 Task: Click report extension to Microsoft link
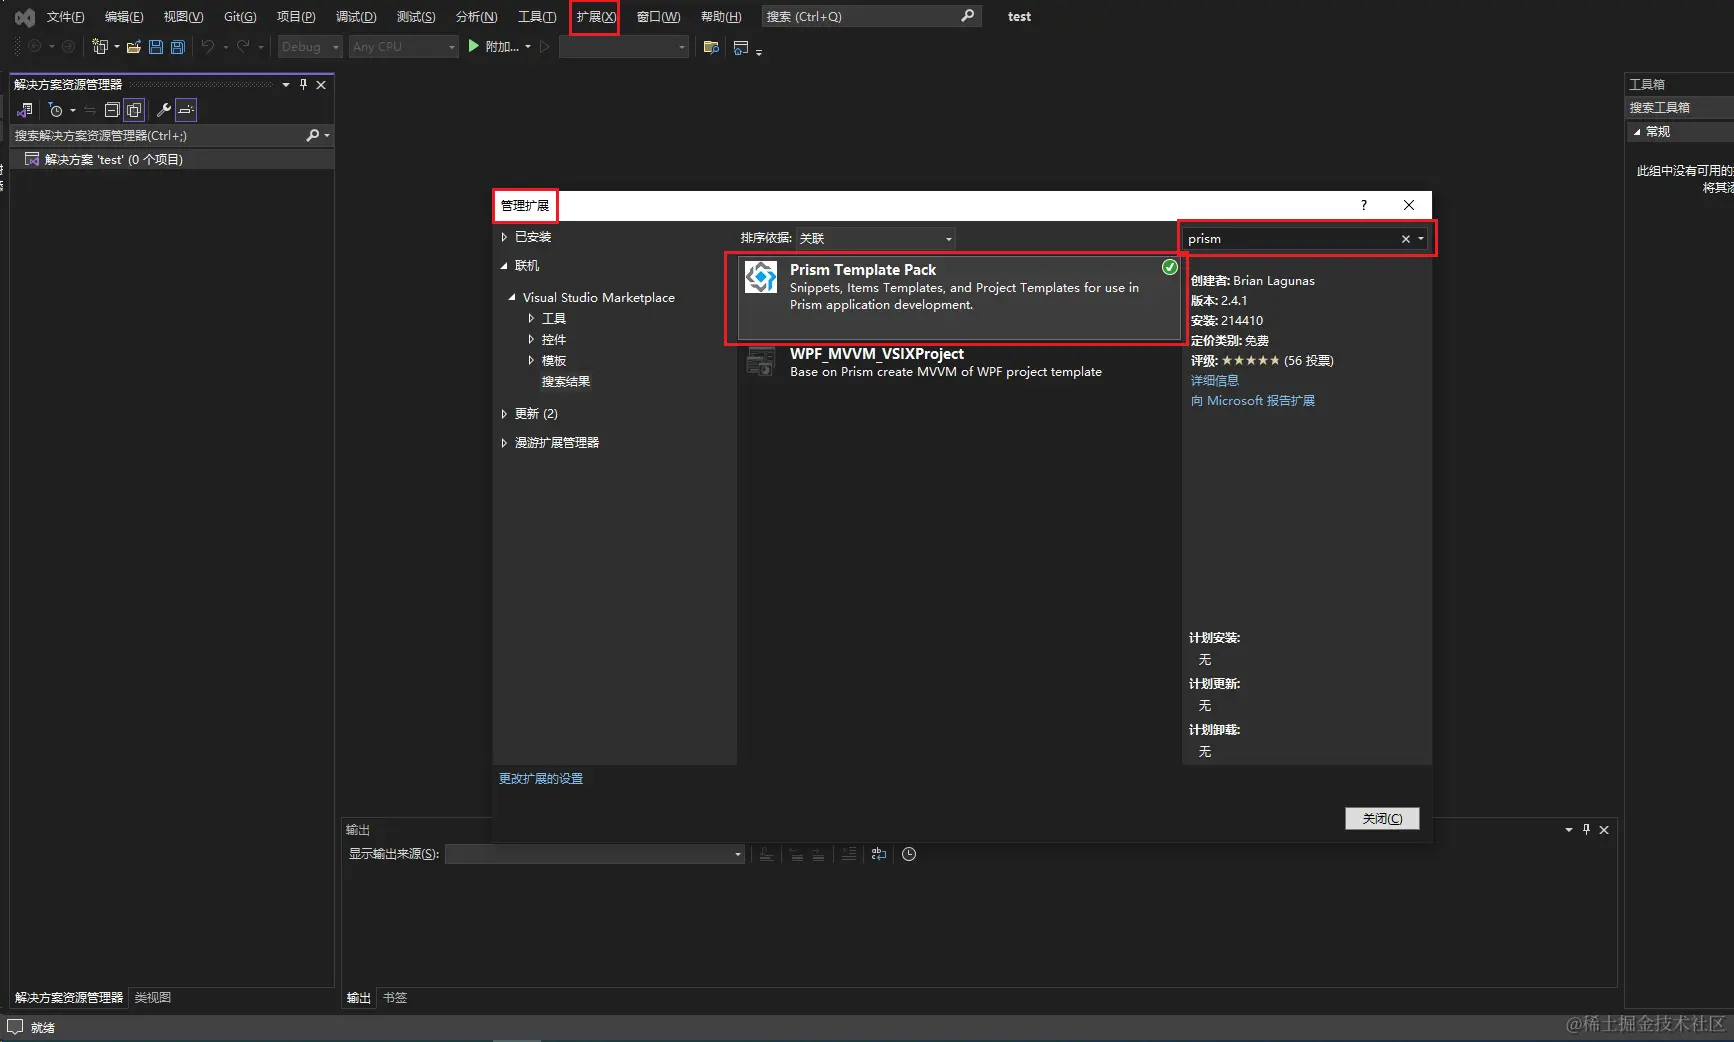[1252, 401]
